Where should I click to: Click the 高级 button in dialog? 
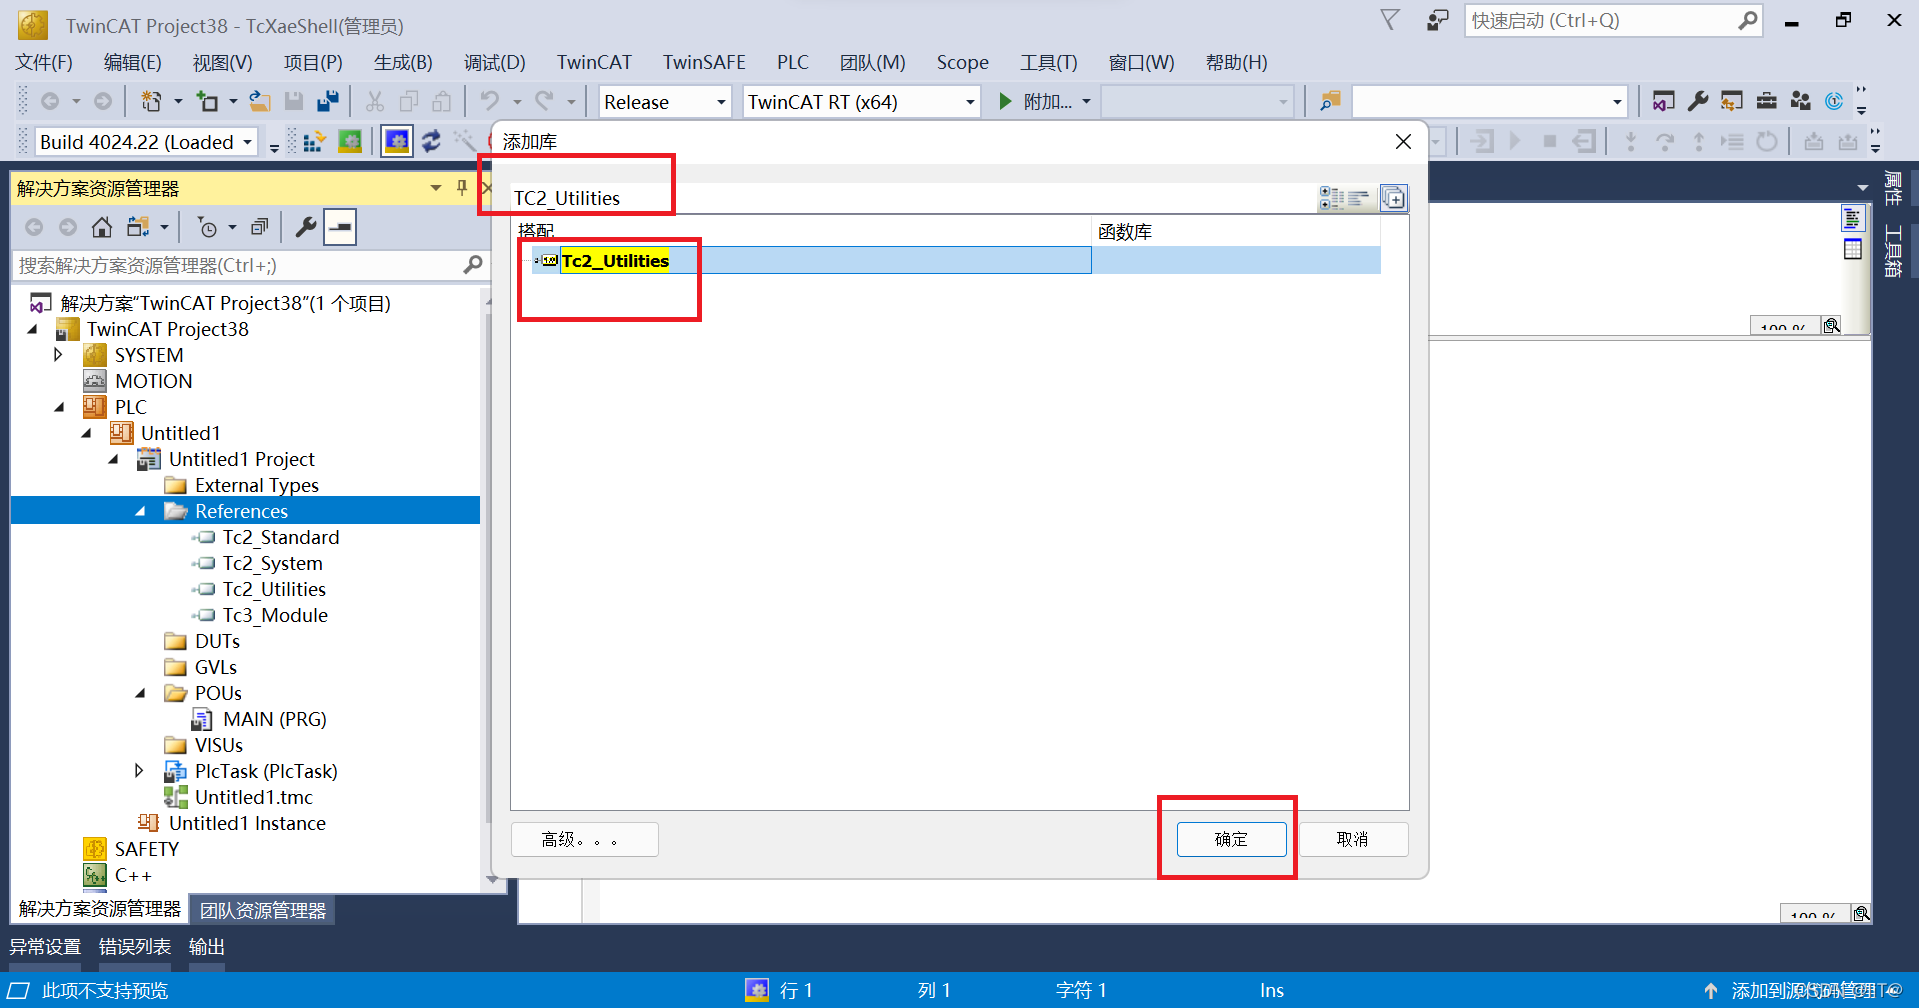(584, 839)
